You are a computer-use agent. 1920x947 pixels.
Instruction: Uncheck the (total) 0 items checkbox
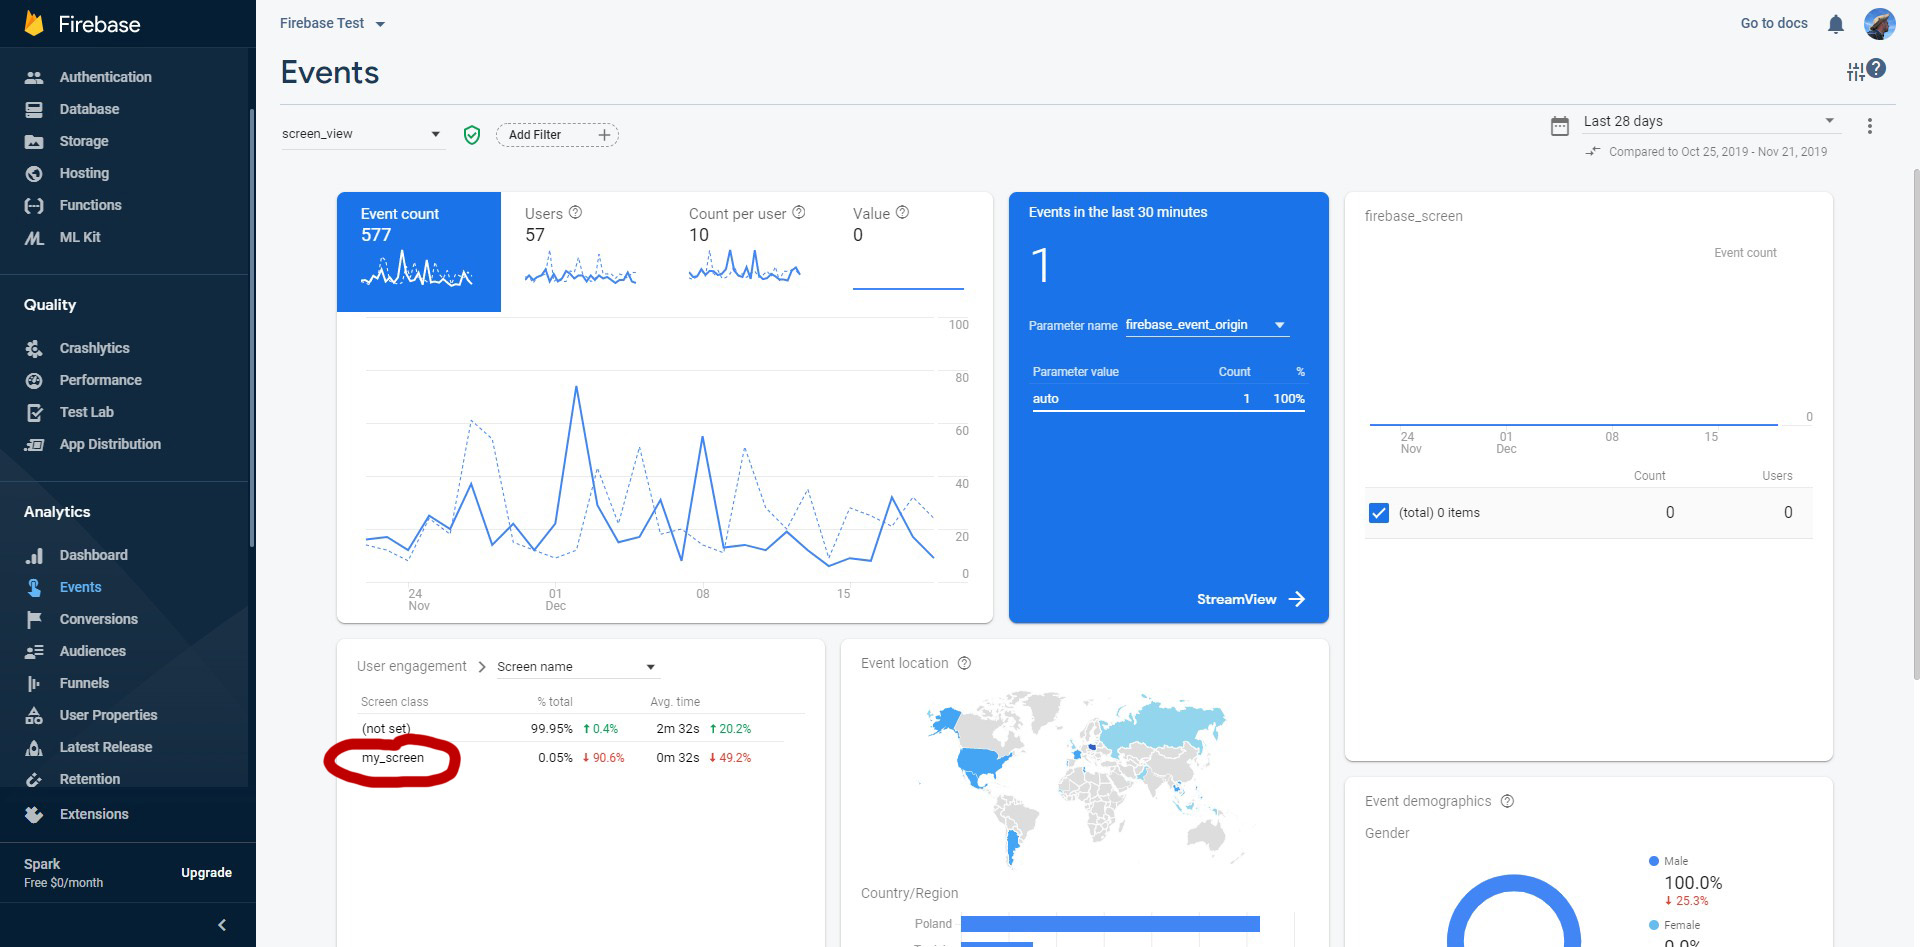(1378, 513)
